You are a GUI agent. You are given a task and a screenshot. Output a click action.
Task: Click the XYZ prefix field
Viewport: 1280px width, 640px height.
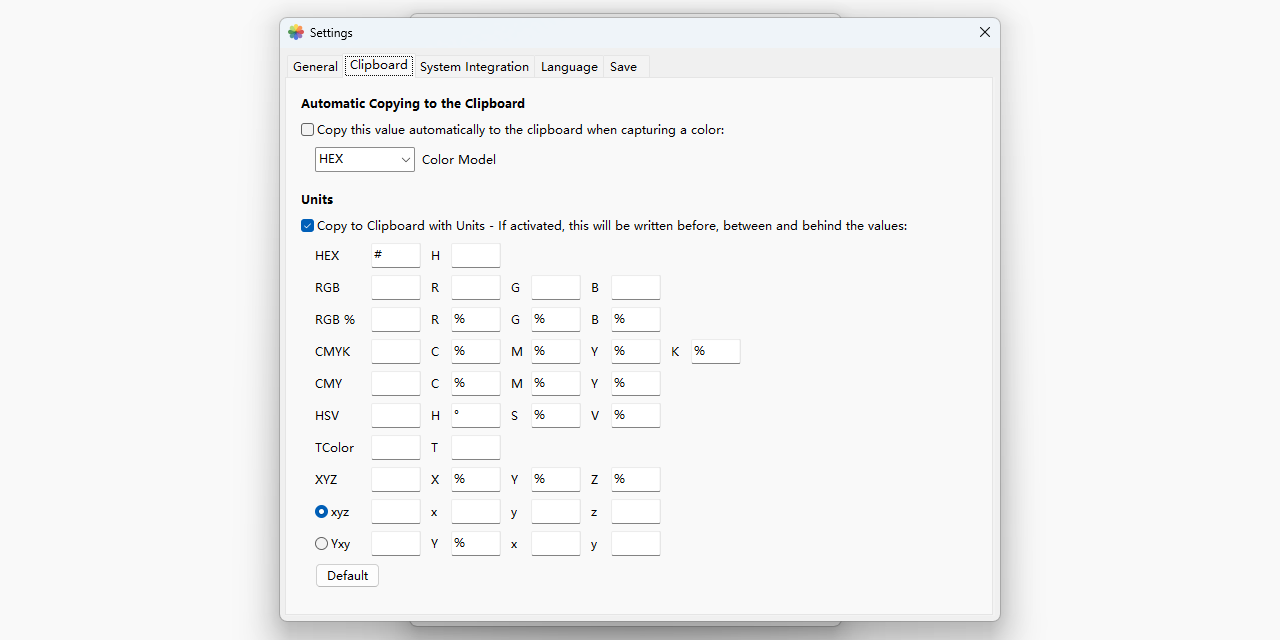click(396, 480)
